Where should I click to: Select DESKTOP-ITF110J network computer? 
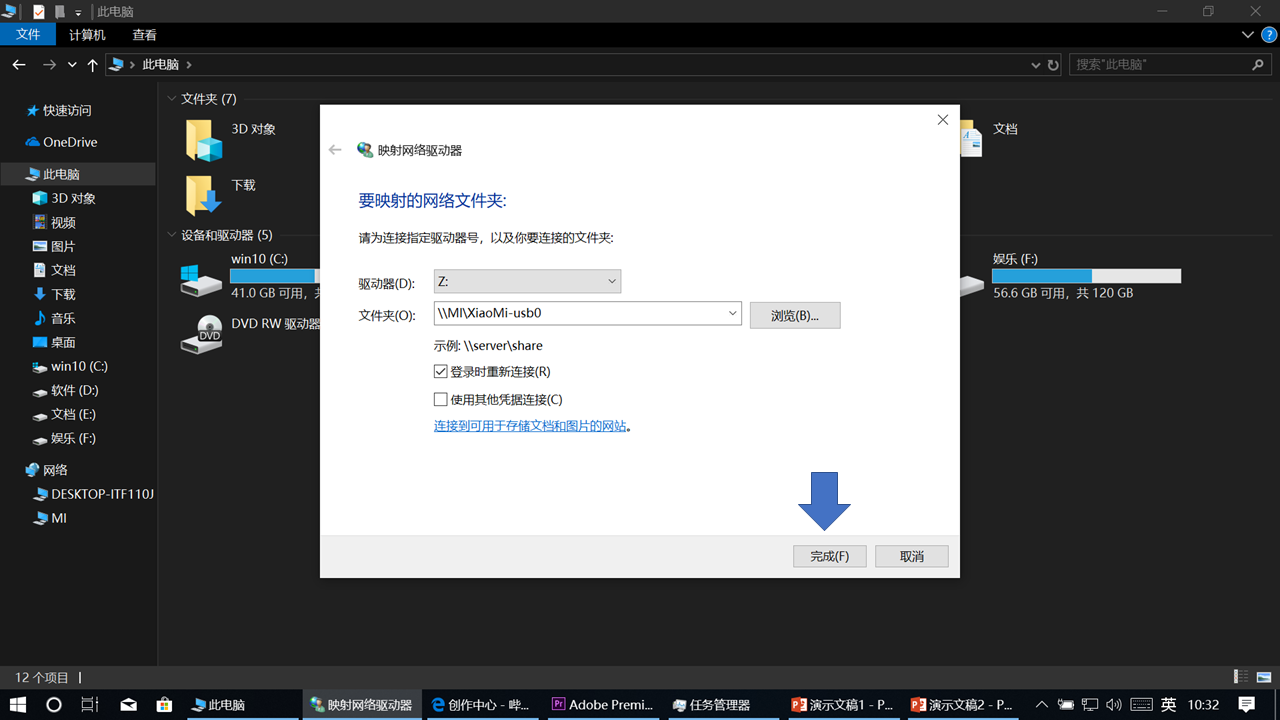click(102, 494)
